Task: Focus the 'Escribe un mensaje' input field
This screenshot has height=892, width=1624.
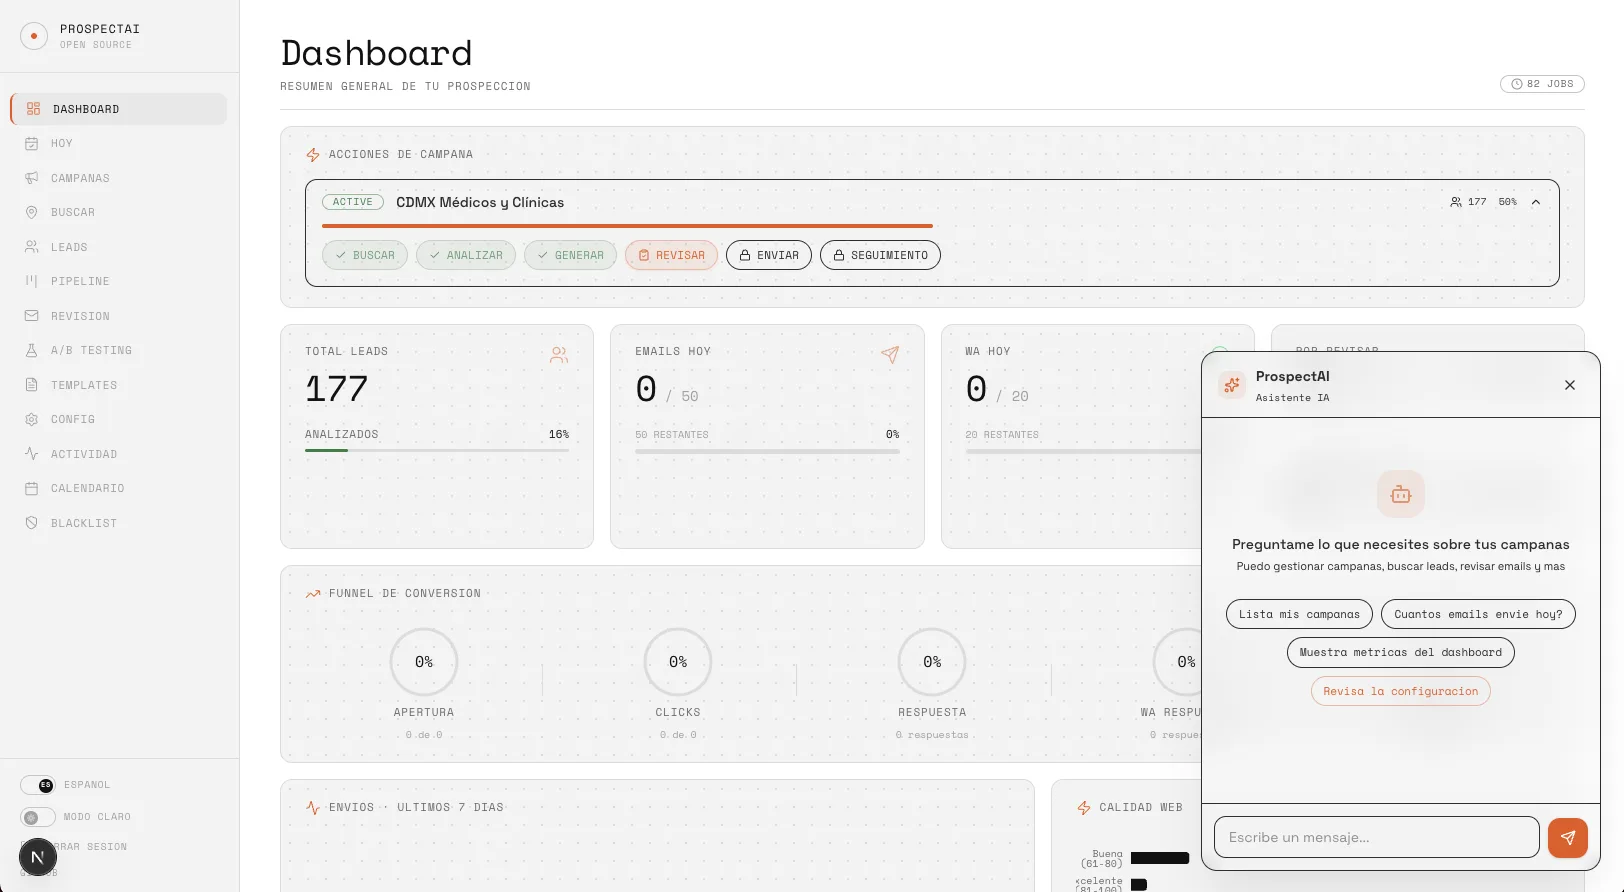Action: coord(1377,837)
